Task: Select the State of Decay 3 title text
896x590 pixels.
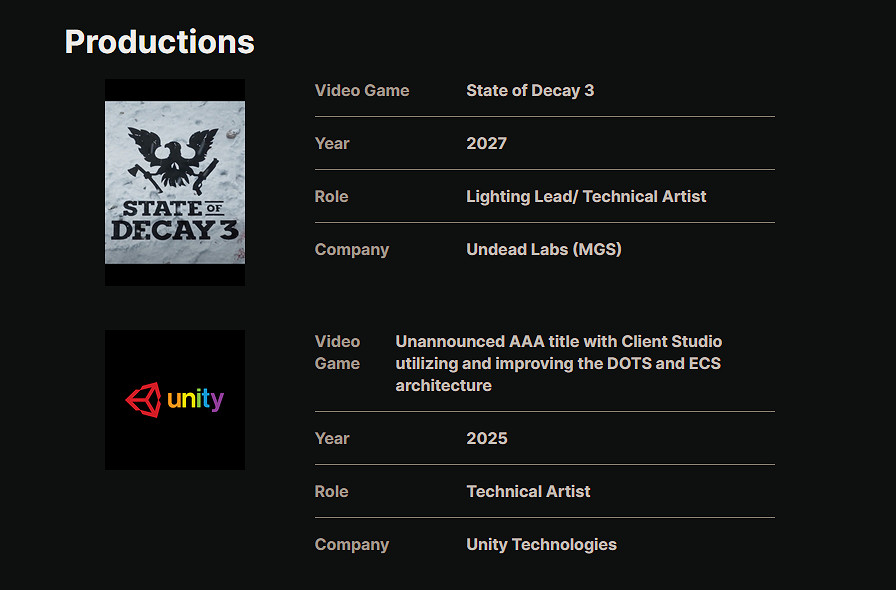Action: [x=530, y=90]
